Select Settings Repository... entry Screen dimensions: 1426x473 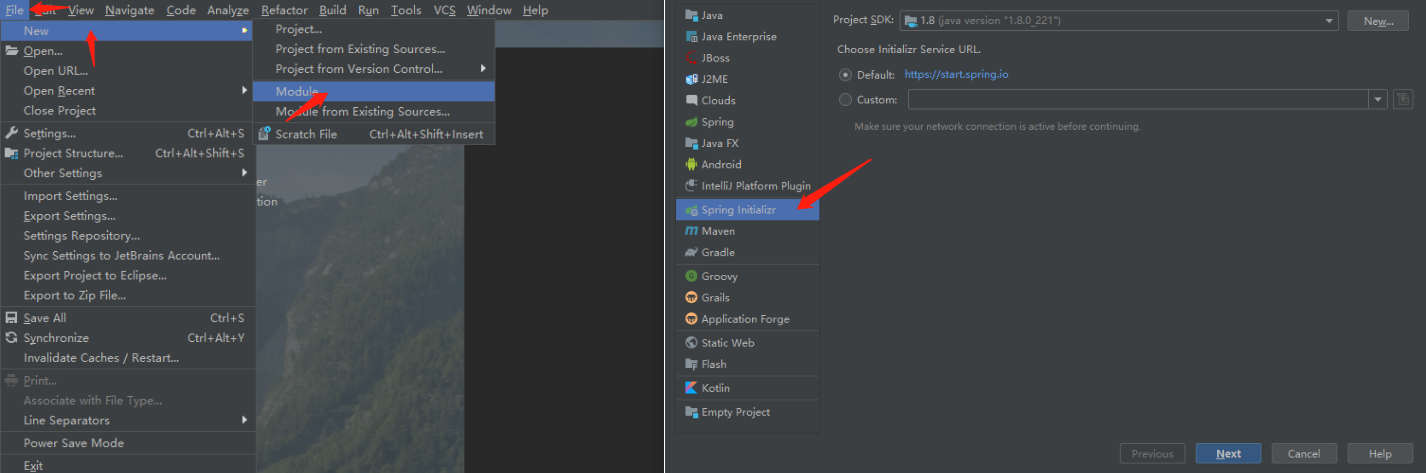[127, 236]
